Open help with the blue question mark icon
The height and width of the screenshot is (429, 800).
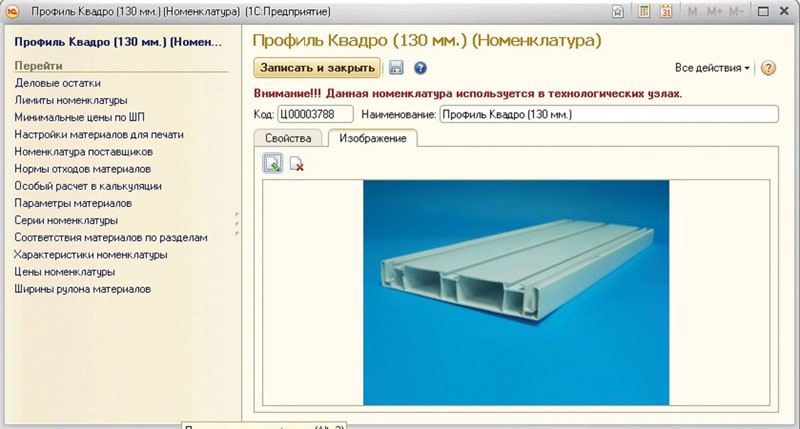(x=420, y=67)
